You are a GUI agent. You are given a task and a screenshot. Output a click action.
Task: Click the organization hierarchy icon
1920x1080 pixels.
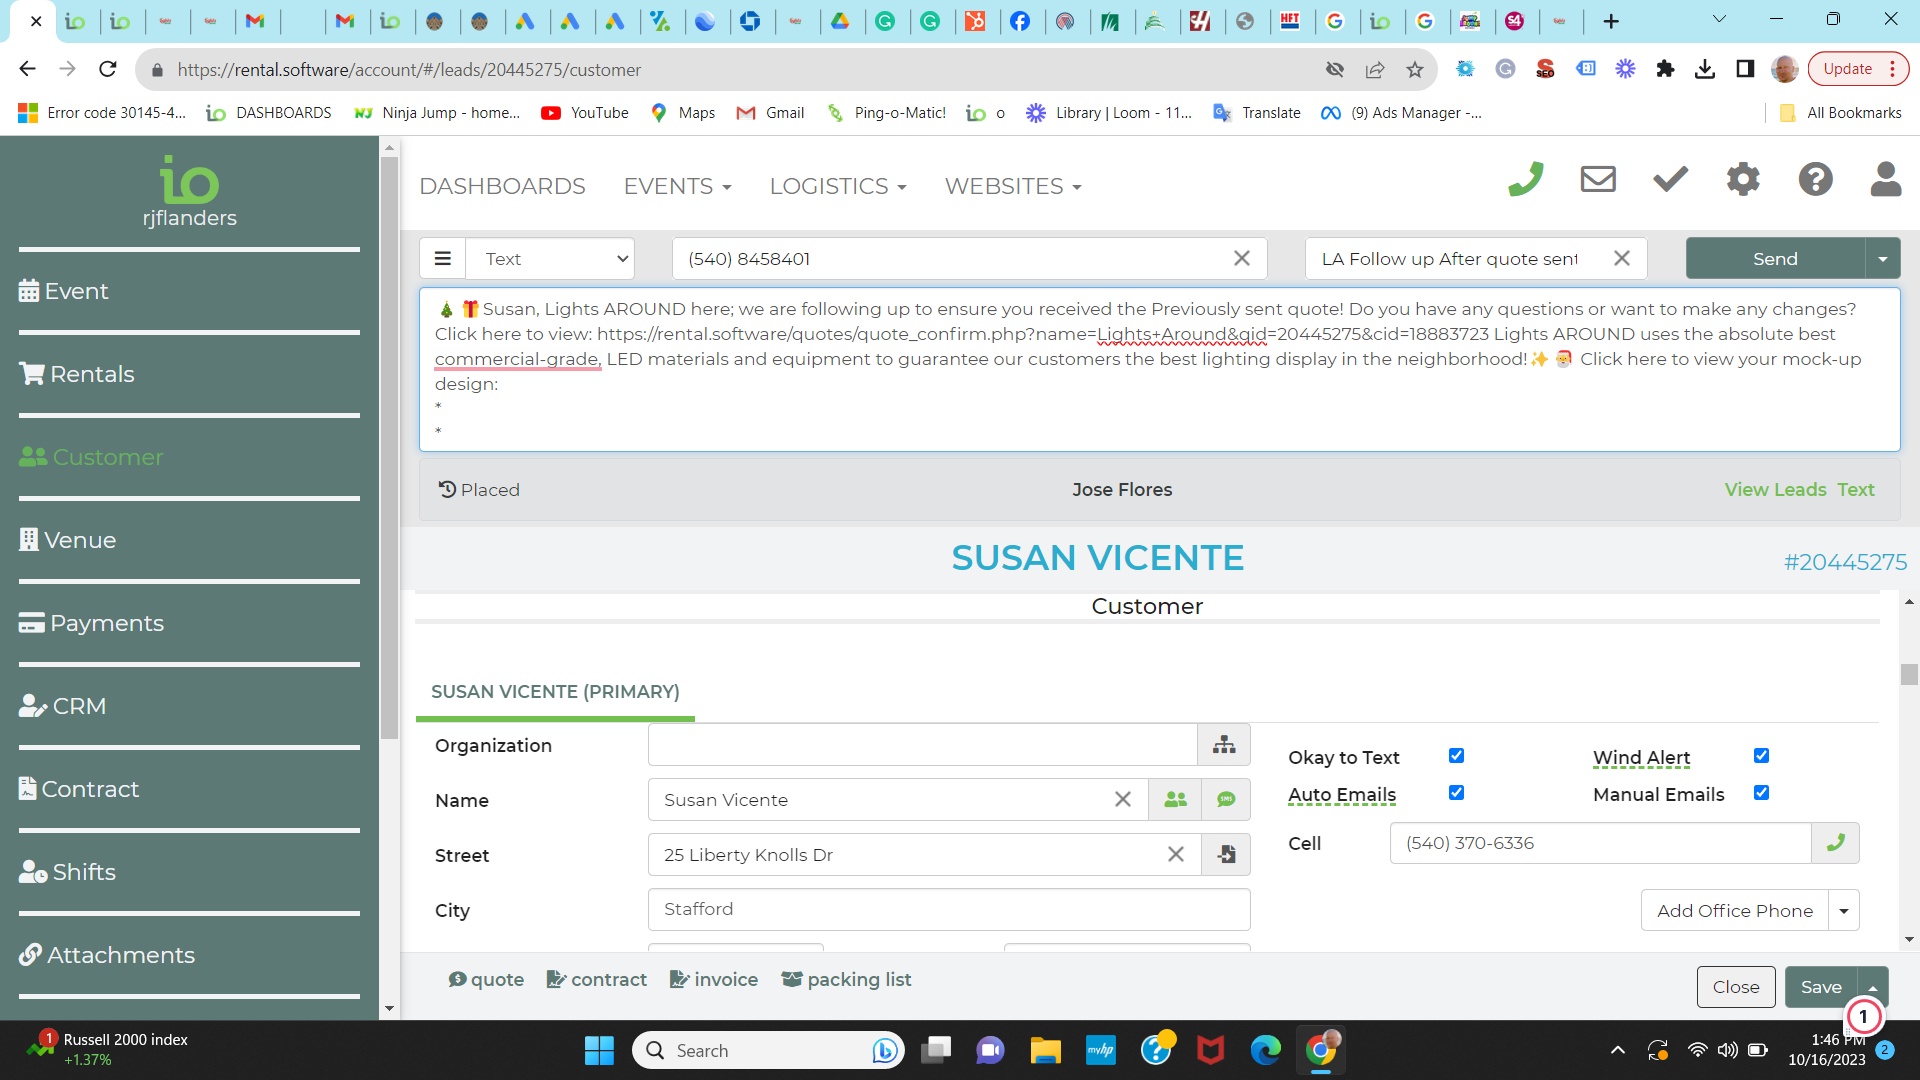(x=1224, y=745)
